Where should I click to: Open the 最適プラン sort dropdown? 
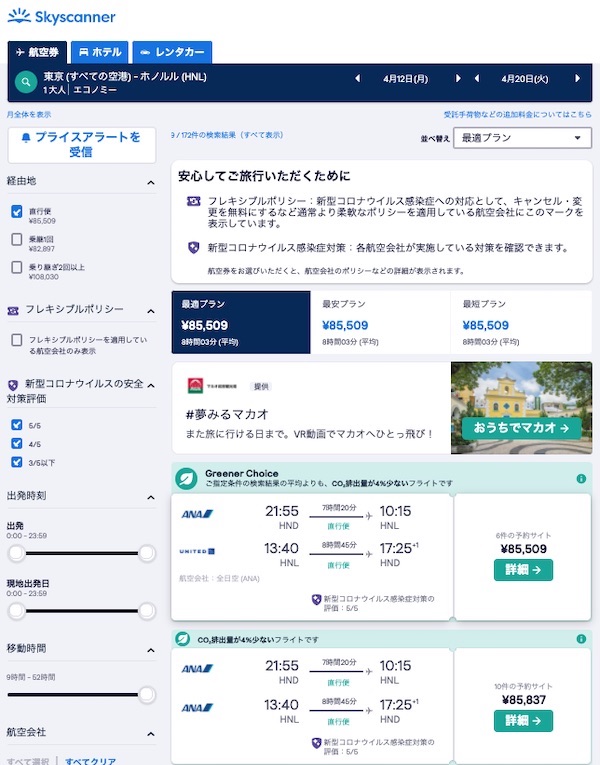(522, 138)
